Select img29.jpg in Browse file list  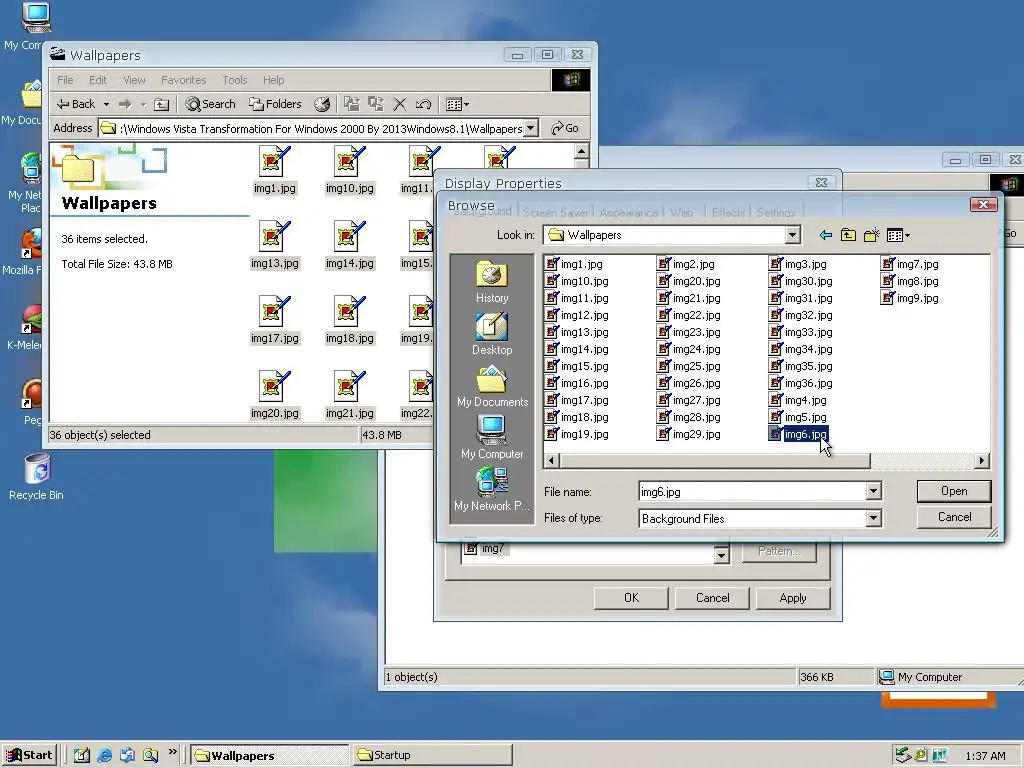[x=689, y=434]
